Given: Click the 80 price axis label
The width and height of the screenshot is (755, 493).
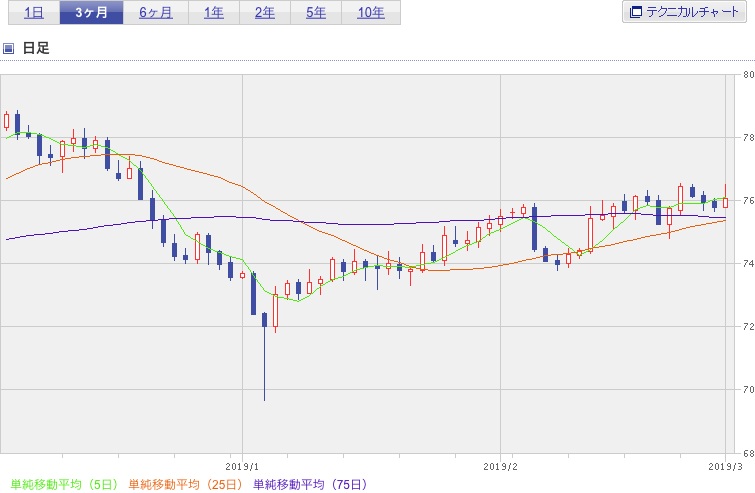Looking at the screenshot, I should coord(748,75).
